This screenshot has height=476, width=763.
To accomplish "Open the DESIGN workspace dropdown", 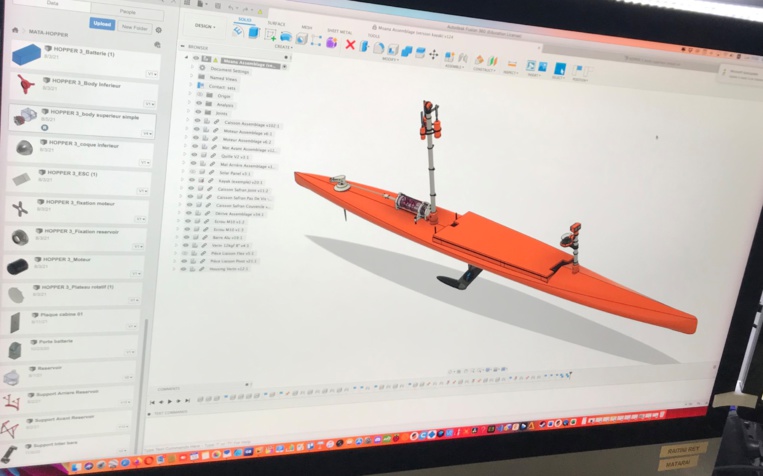I will (205, 26).
